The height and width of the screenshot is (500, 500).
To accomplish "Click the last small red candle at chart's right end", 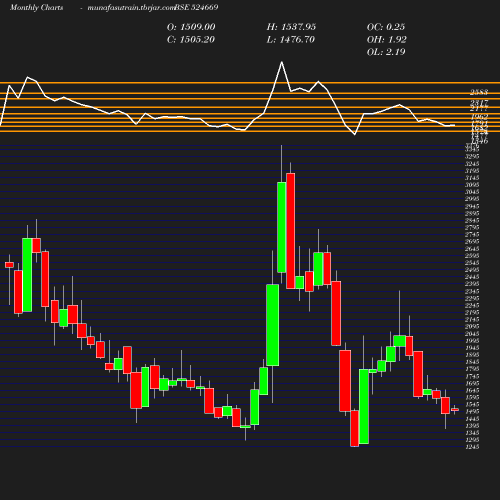I will coord(455,410).
